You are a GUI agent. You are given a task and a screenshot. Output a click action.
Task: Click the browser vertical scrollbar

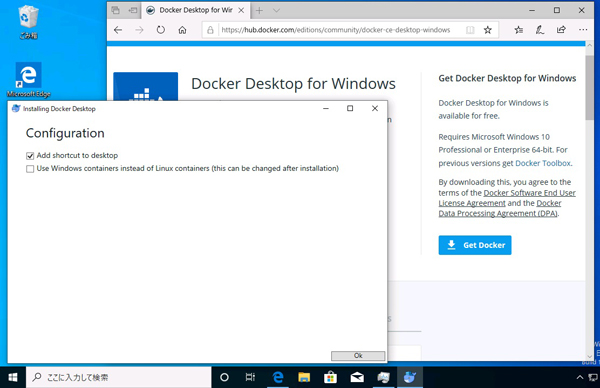coord(589,88)
